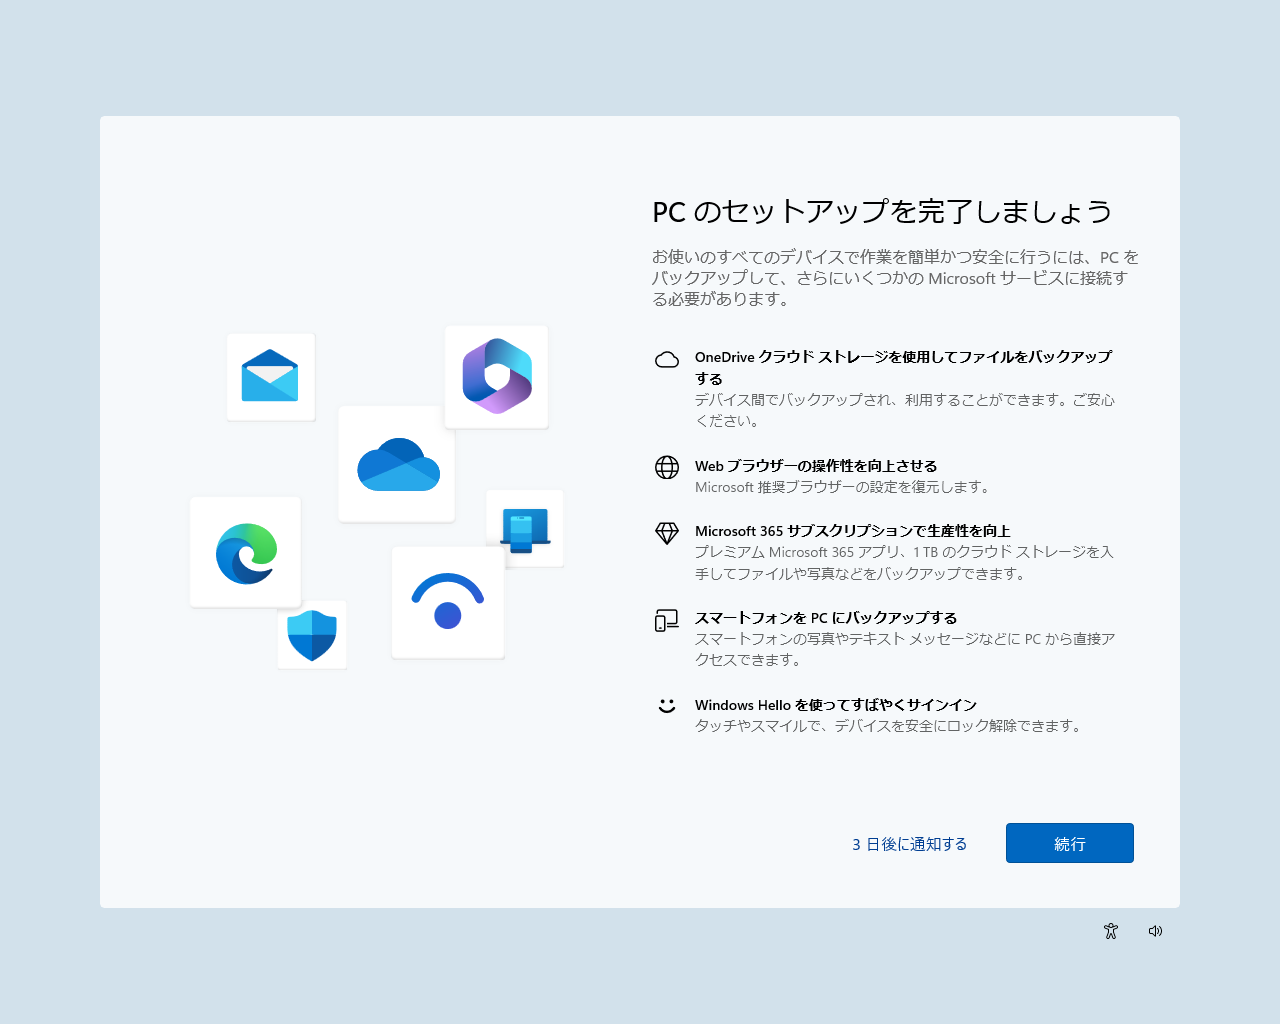Viewport: 1280px width, 1024px height.
Task: Click デバイス間でバックアップされ description text
Action: [905, 410]
